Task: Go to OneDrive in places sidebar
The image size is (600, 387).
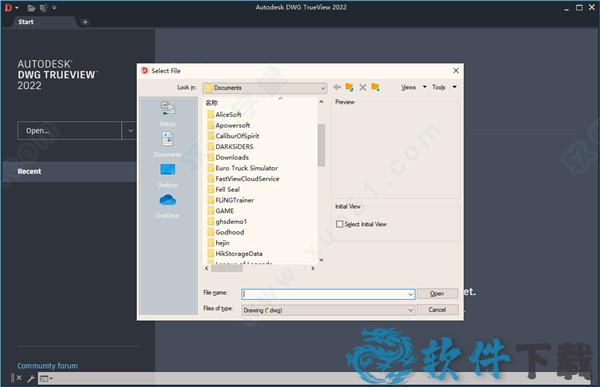Action: pos(168,206)
